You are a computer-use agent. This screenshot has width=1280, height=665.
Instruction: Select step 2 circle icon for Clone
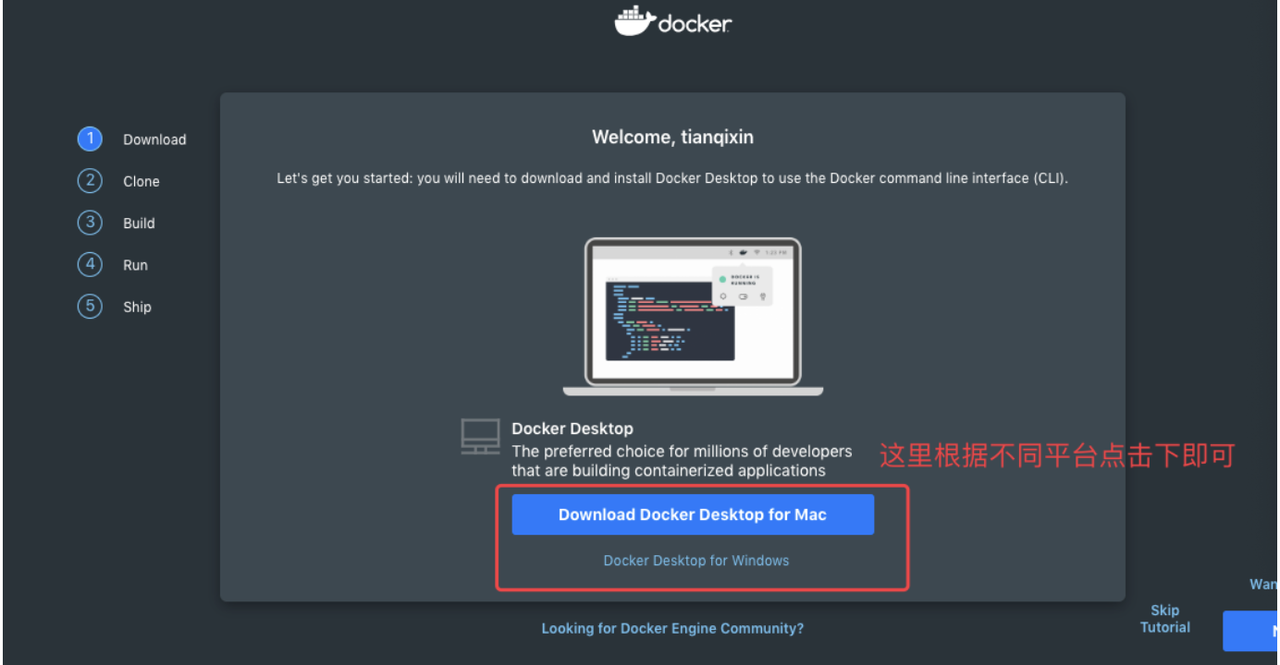pyautogui.click(x=90, y=181)
